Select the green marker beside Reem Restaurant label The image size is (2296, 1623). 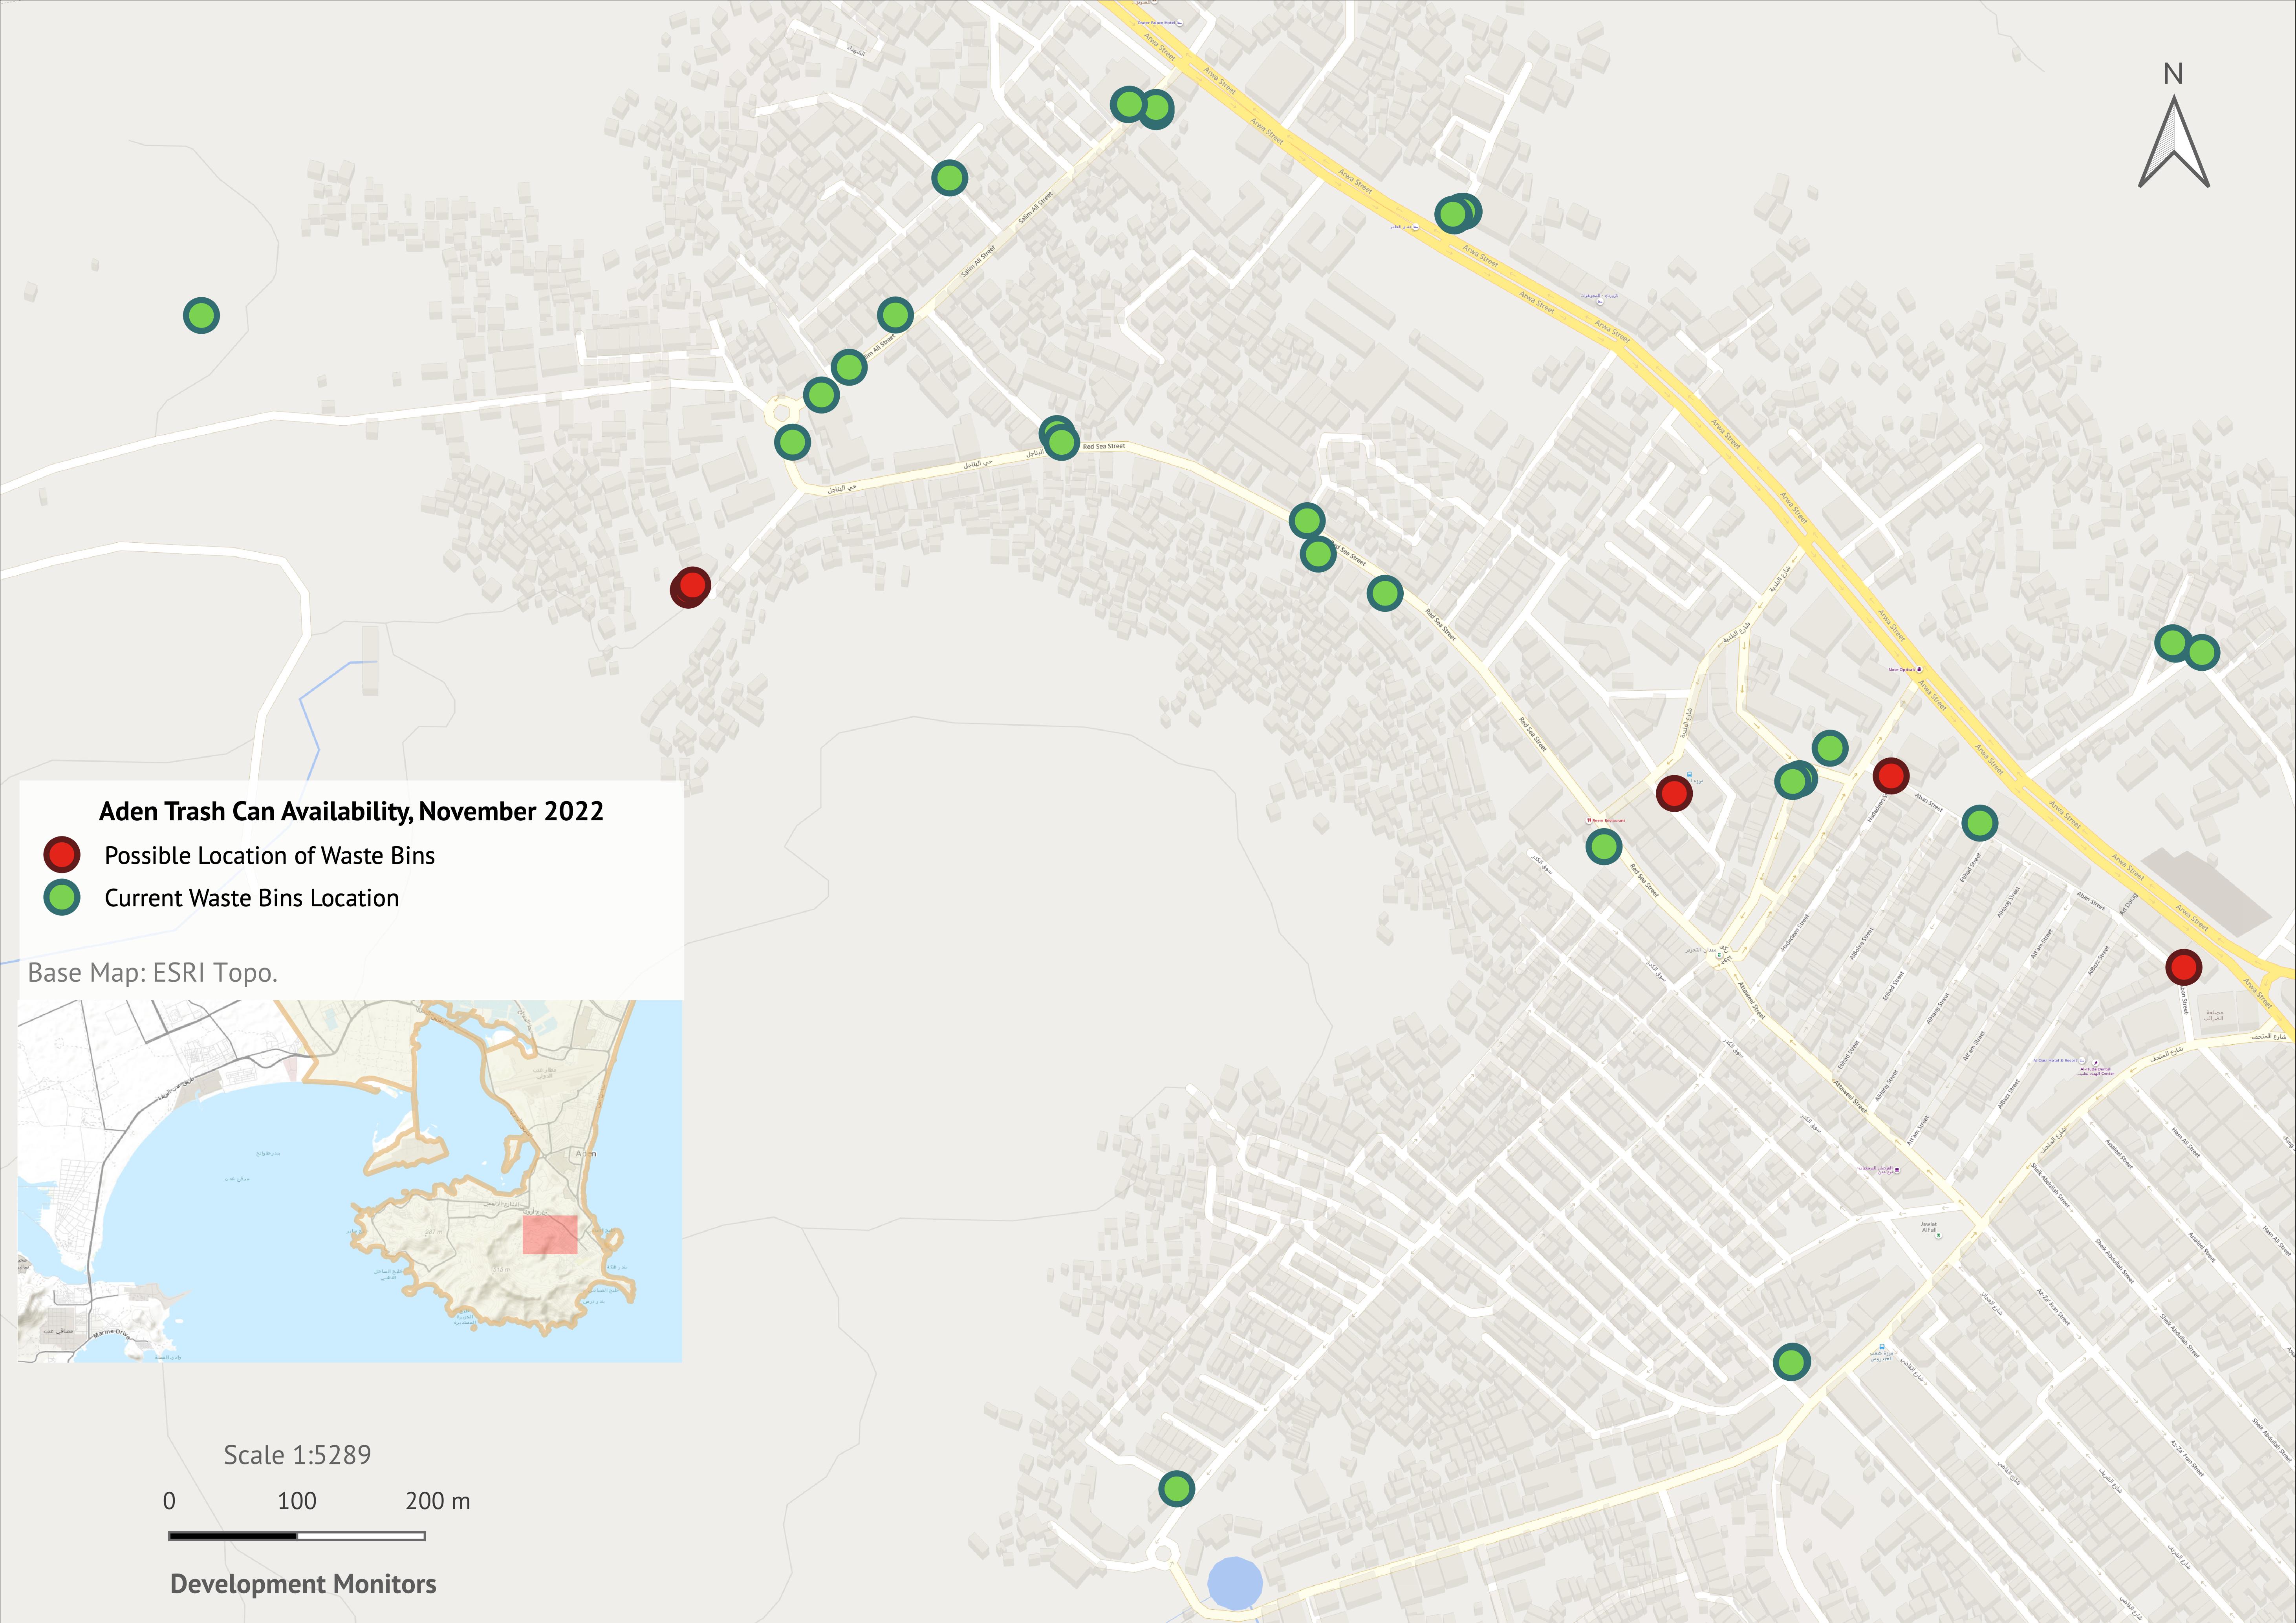coord(1604,847)
